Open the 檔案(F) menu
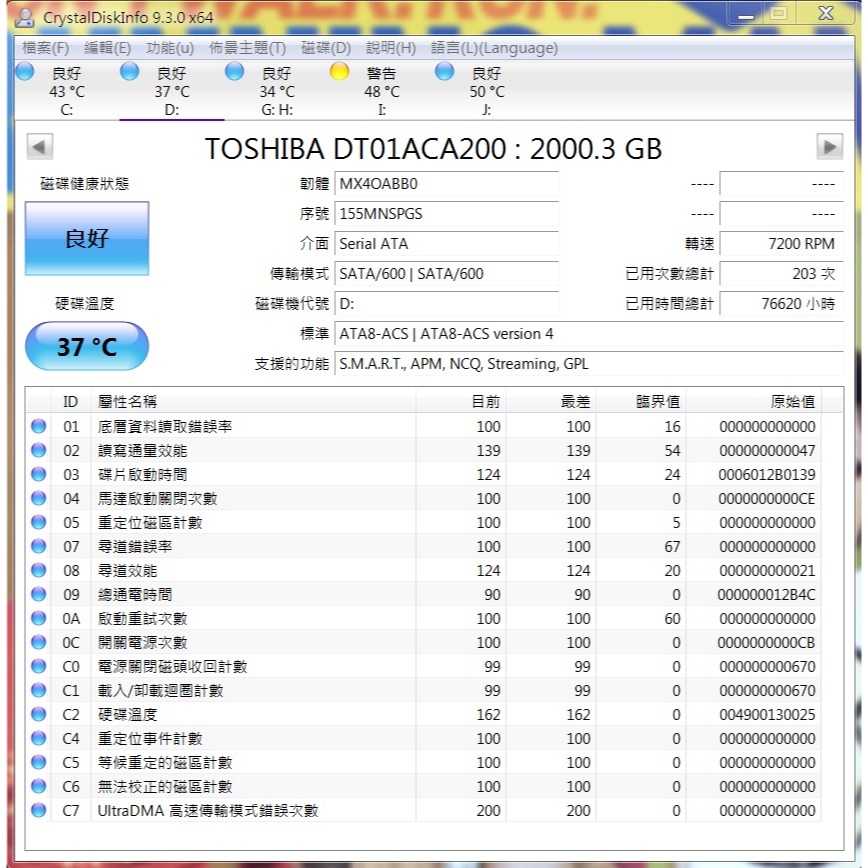Screen dimensions: 868x868 pyautogui.click(x=45, y=48)
